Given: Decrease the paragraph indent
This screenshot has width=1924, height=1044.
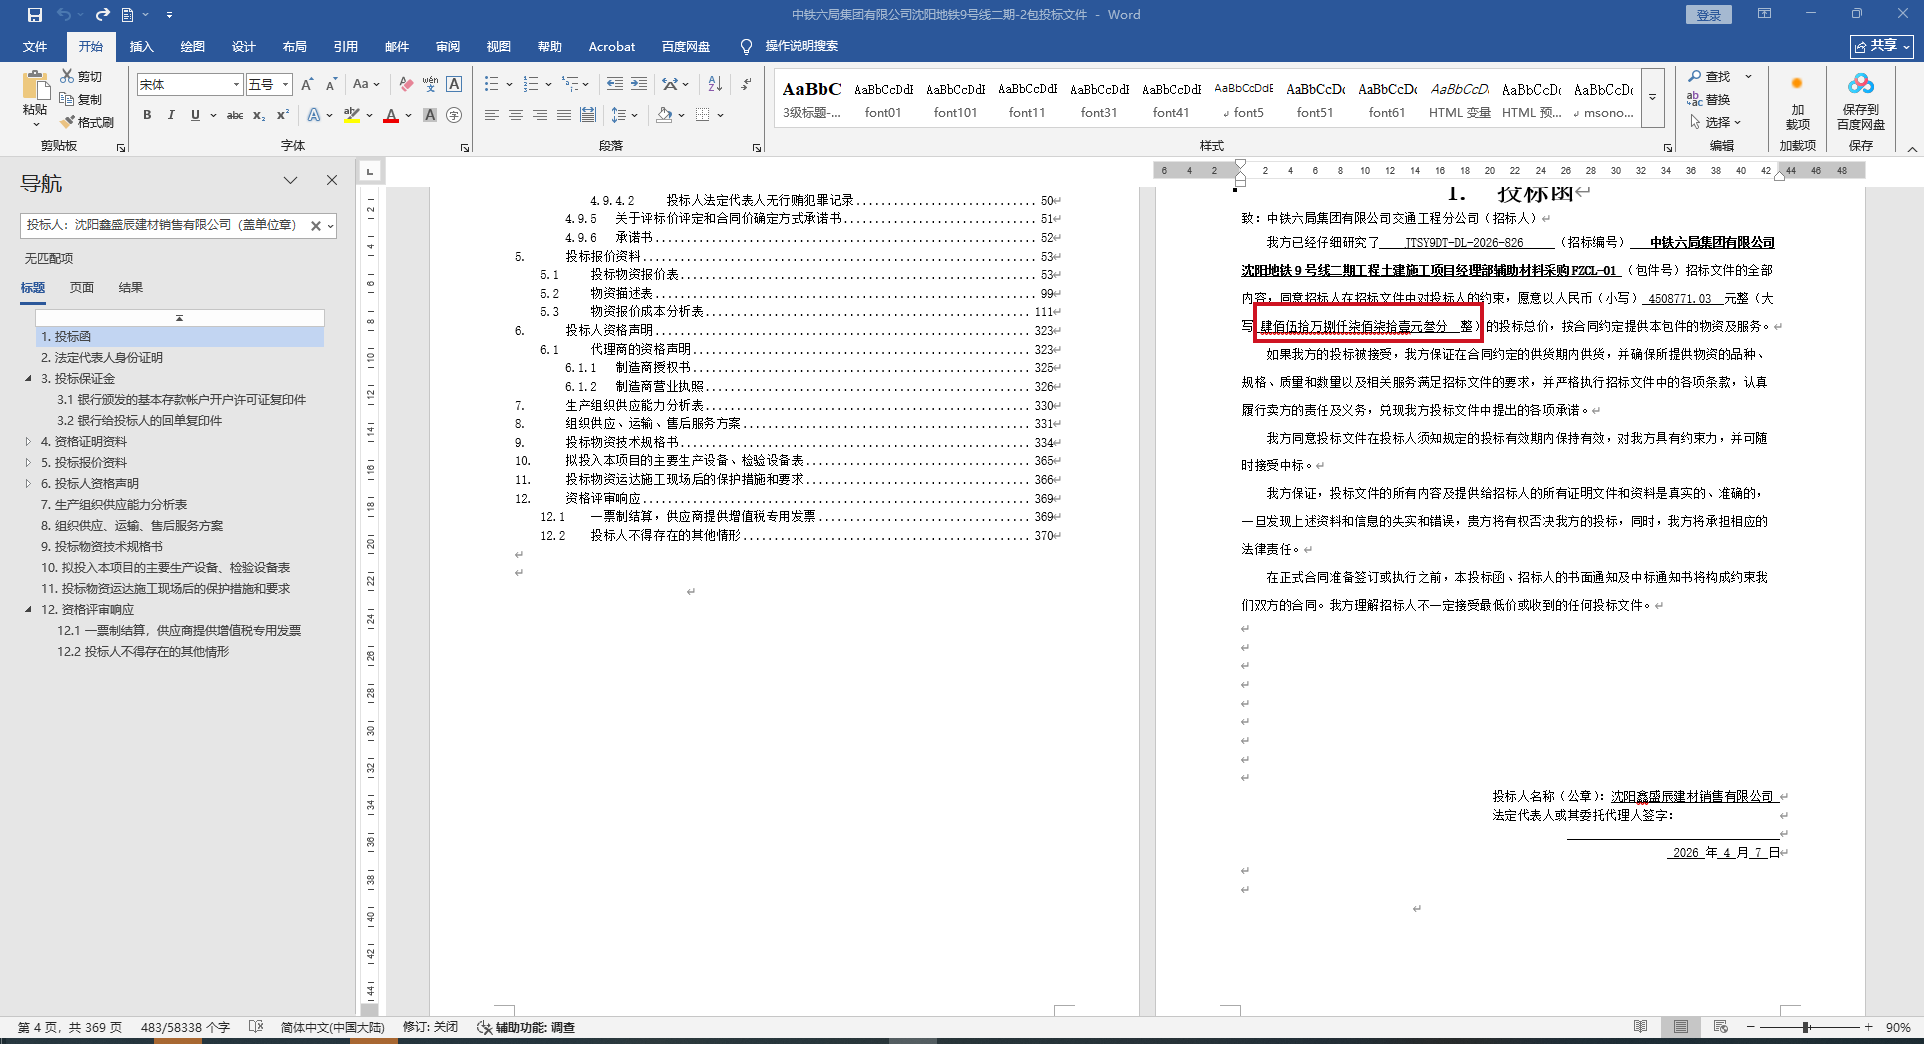Looking at the screenshot, I should (615, 84).
